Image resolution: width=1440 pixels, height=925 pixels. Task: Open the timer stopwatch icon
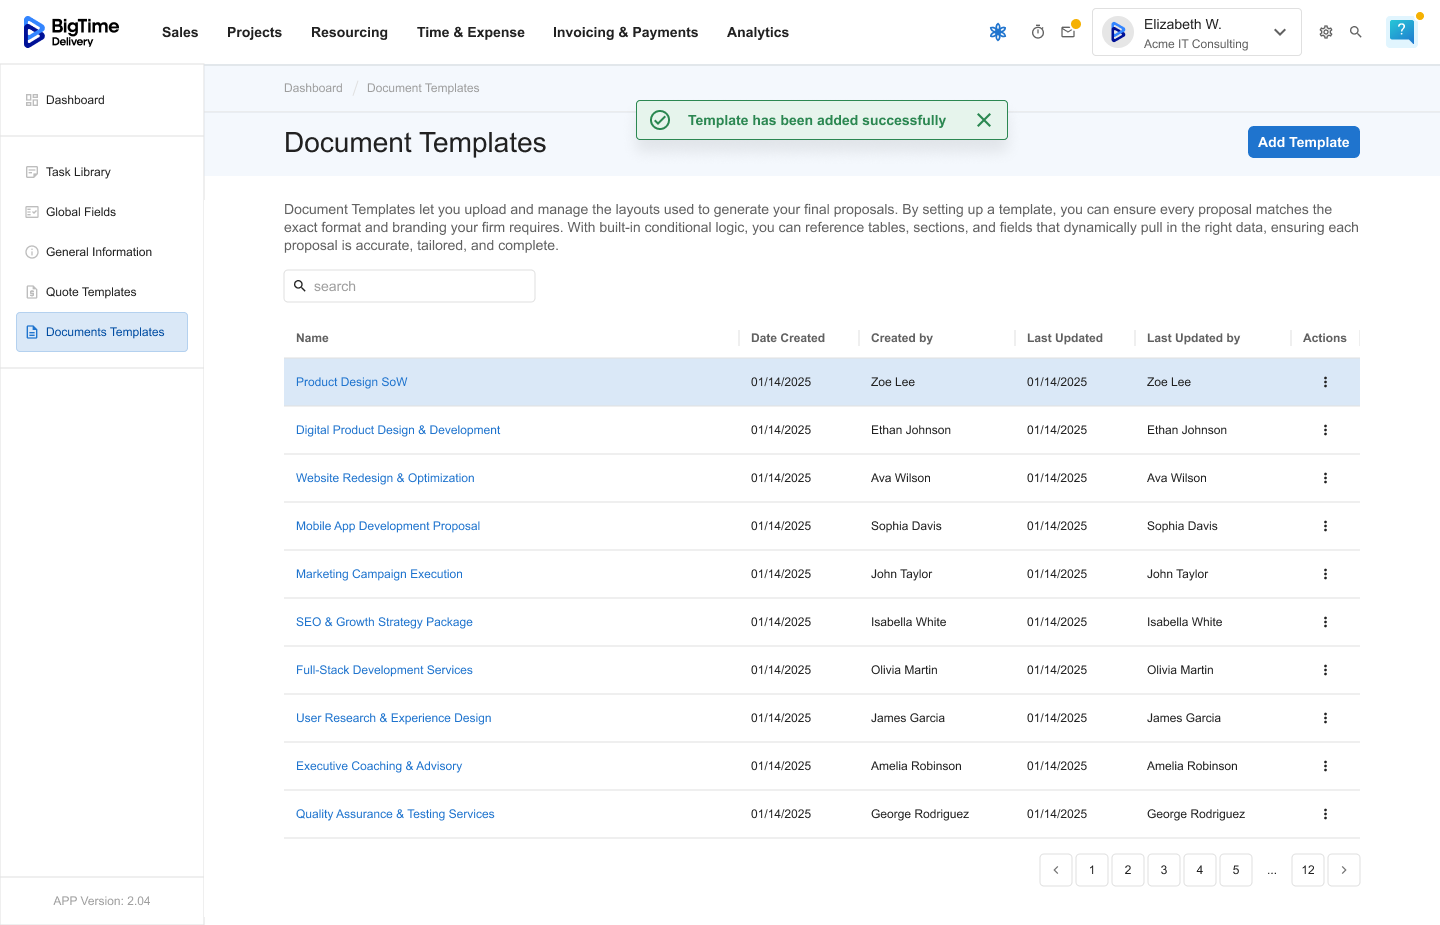[x=1038, y=32]
